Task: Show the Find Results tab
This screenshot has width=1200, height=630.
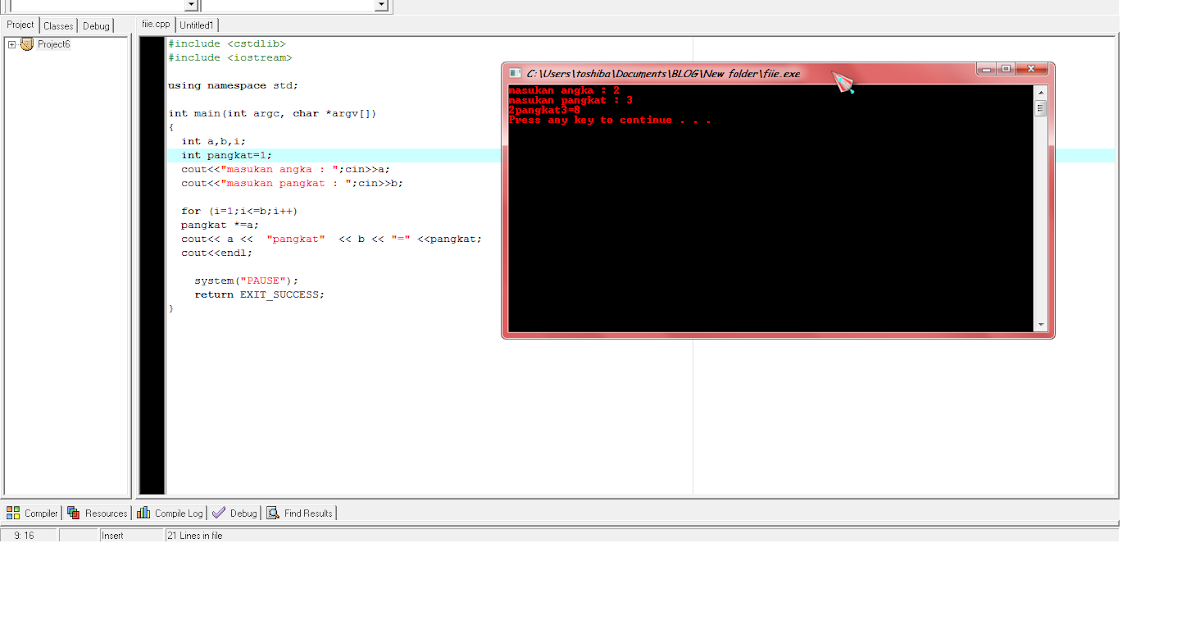Action: [300, 513]
